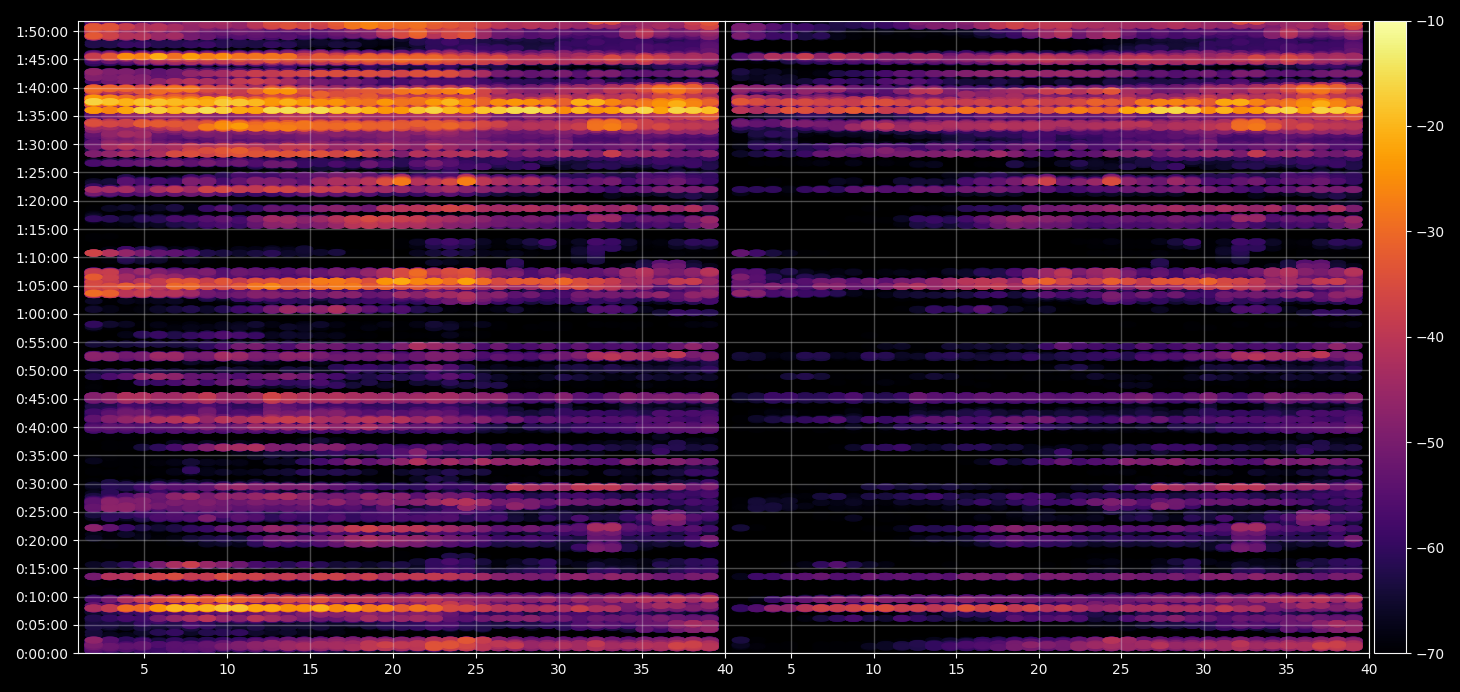
Task: Click x-axis label 35 under left heatmap
Action: pyautogui.click(x=642, y=669)
